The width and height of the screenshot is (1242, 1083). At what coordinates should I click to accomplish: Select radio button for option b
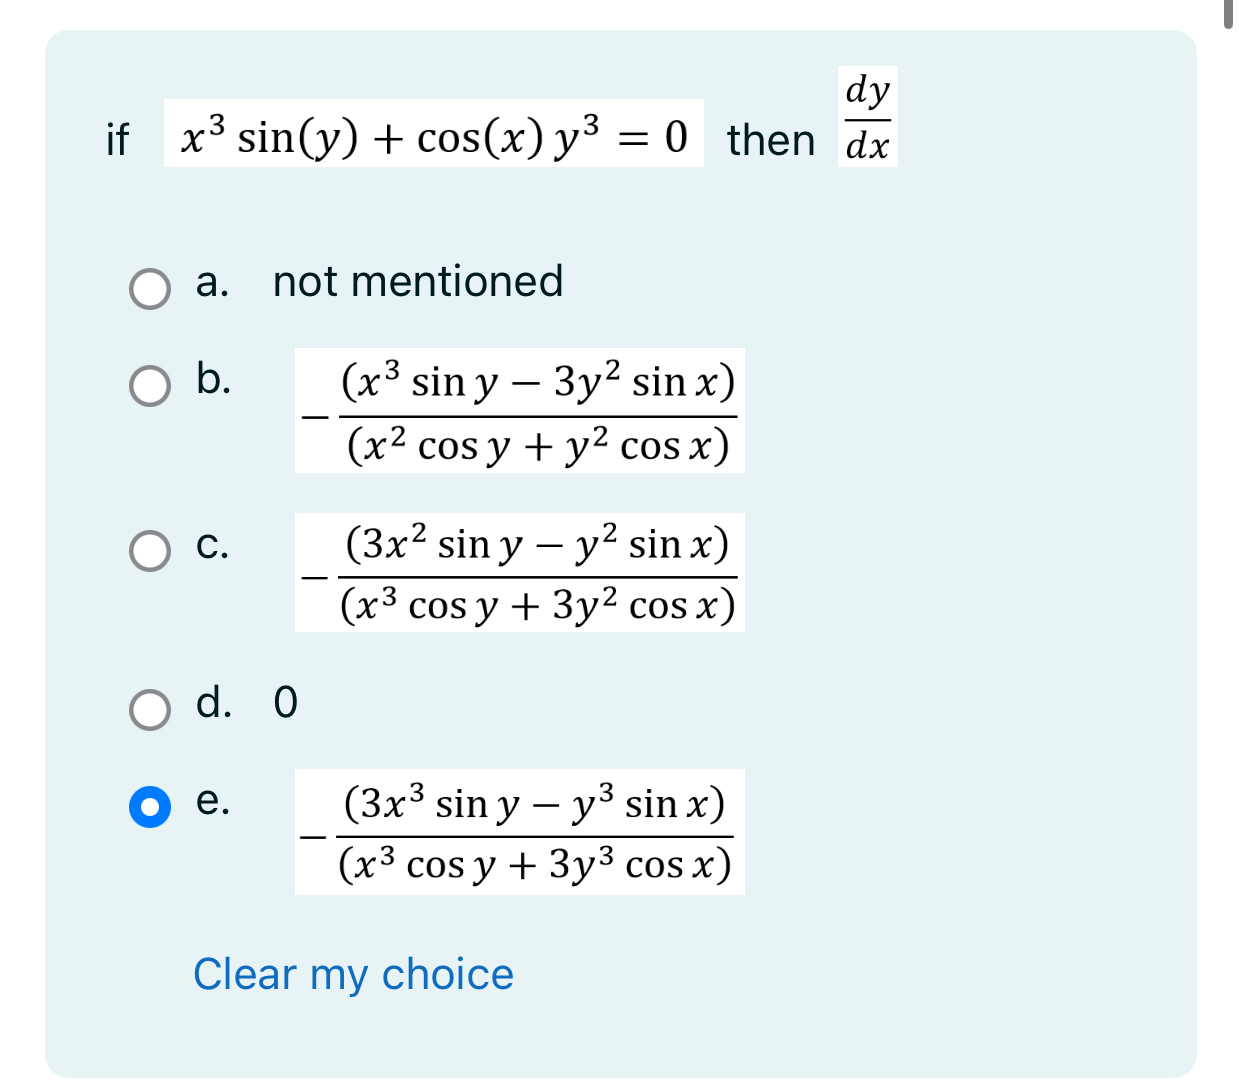pos(150,386)
